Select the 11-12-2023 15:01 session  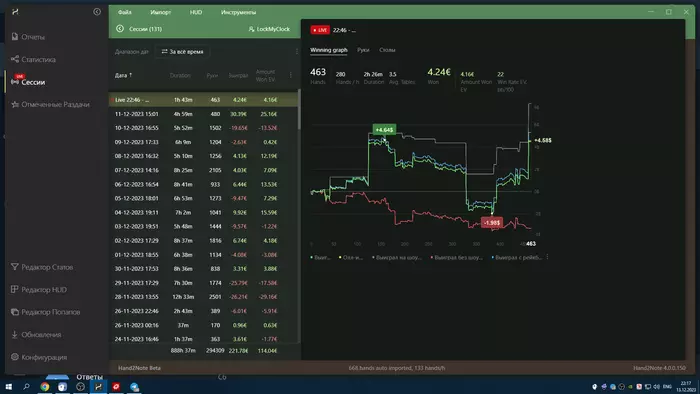point(203,114)
